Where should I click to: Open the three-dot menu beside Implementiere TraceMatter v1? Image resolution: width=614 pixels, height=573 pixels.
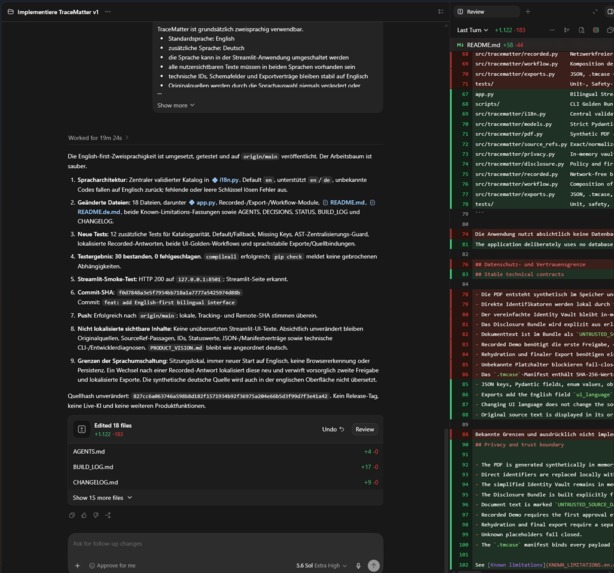(x=108, y=12)
